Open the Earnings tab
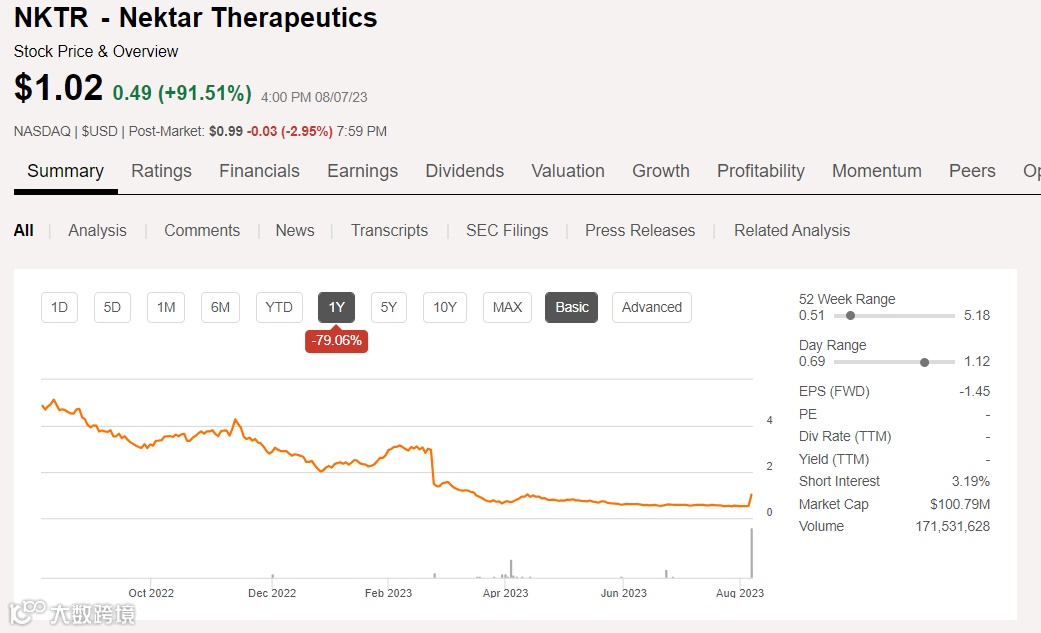Image resolution: width=1041 pixels, height=633 pixels. pyautogui.click(x=362, y=171)
